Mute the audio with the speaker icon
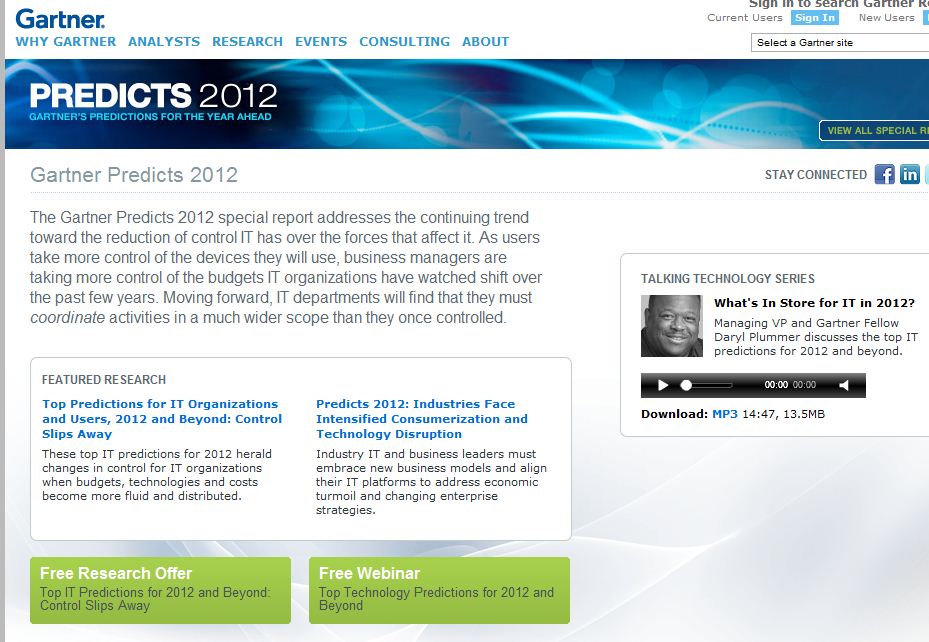This screenshot has height=642, width=929. point(844,385)
